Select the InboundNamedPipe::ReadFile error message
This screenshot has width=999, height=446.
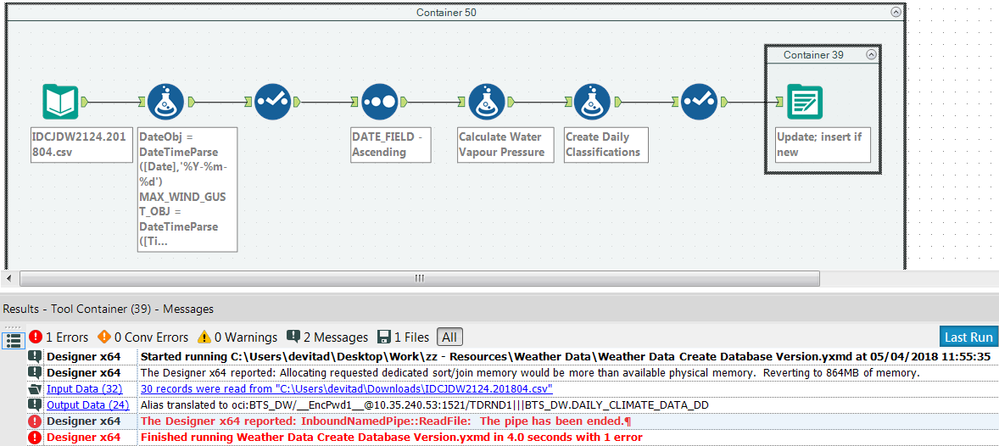[x=385, y=421]
